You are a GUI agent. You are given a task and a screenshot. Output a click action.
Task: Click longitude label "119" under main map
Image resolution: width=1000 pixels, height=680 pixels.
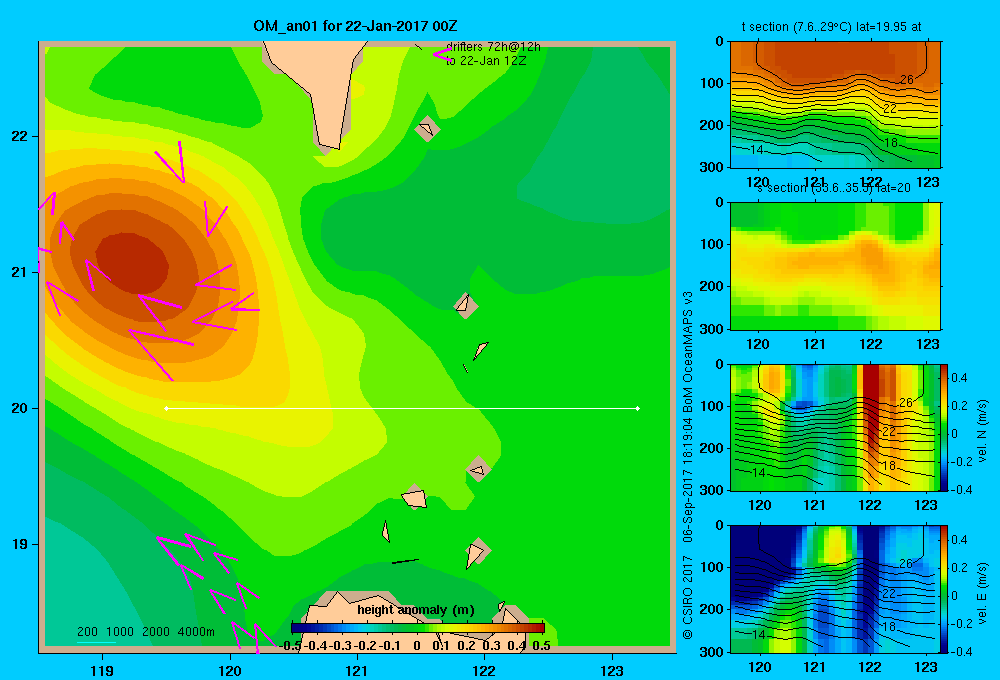102,670
